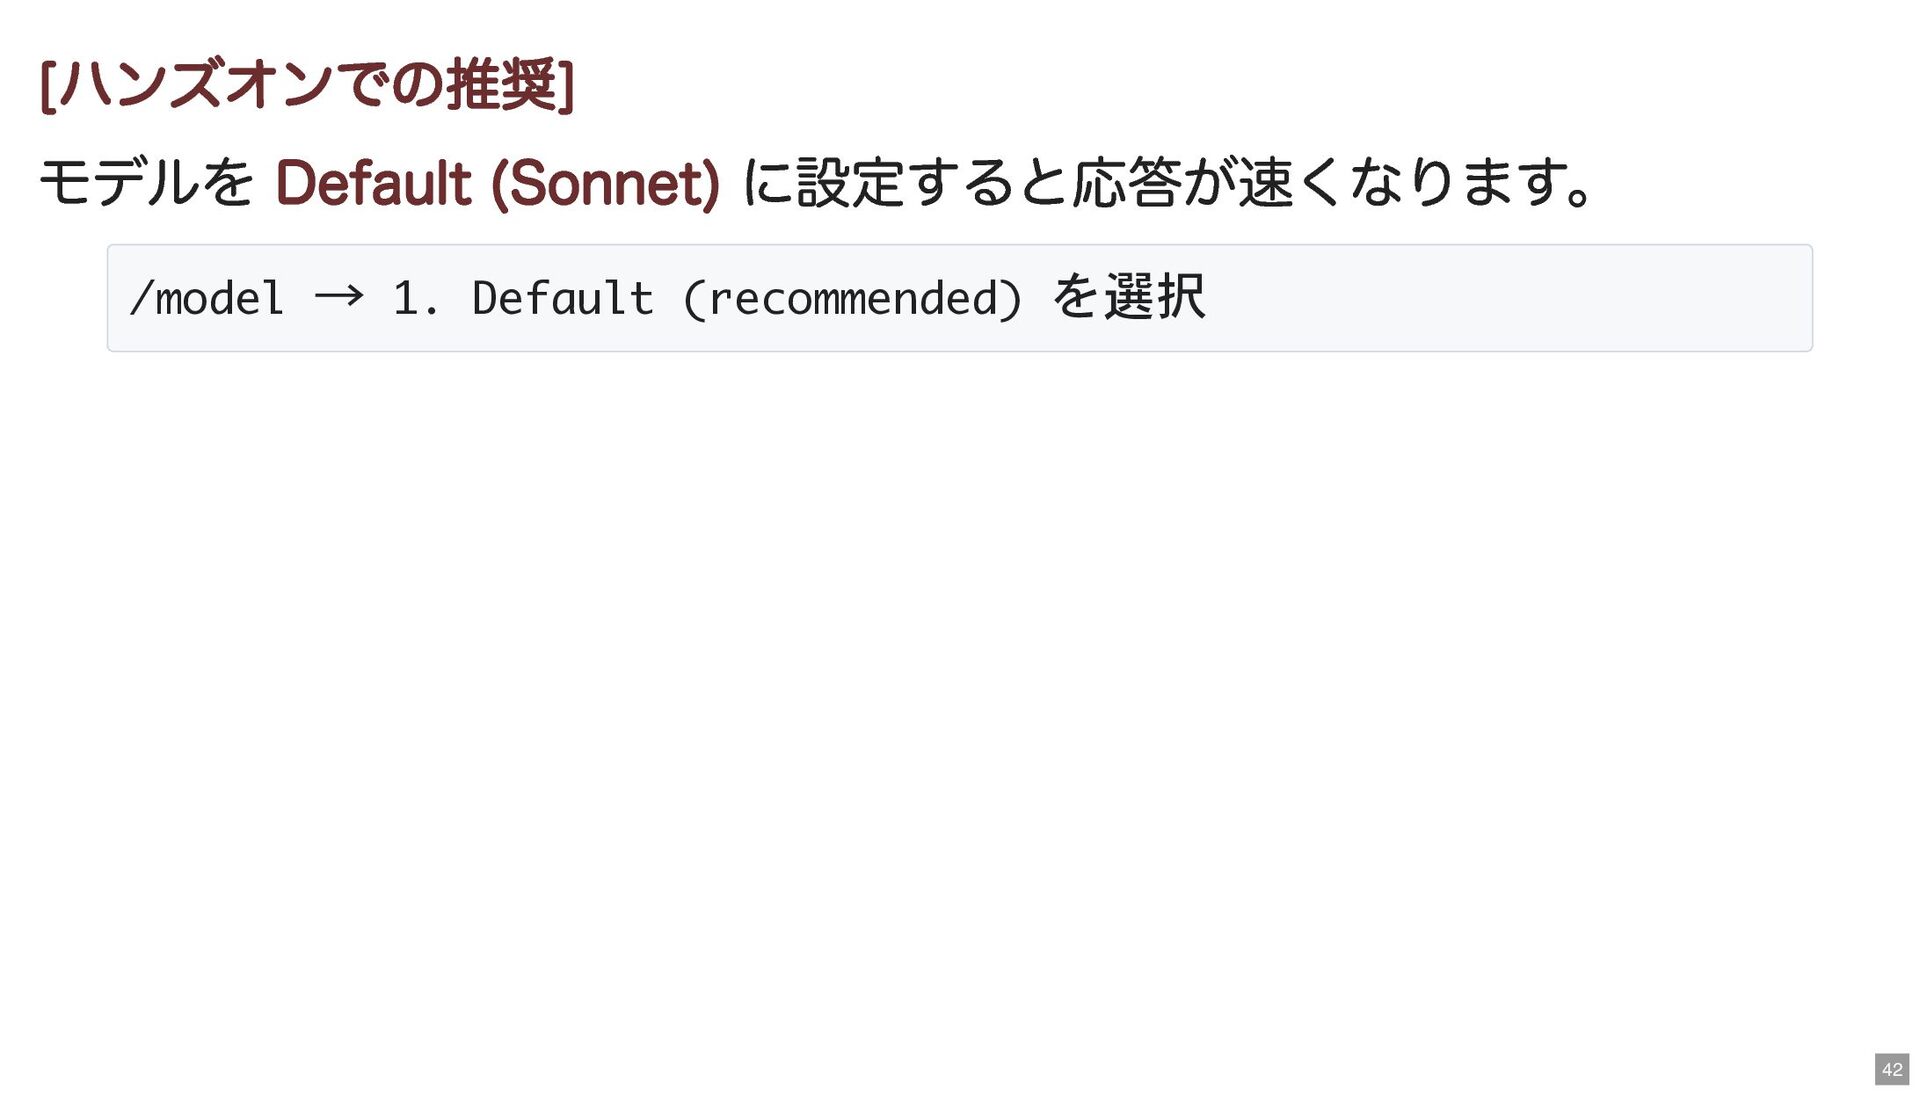Click the モデルを text at sentence start

146,183
